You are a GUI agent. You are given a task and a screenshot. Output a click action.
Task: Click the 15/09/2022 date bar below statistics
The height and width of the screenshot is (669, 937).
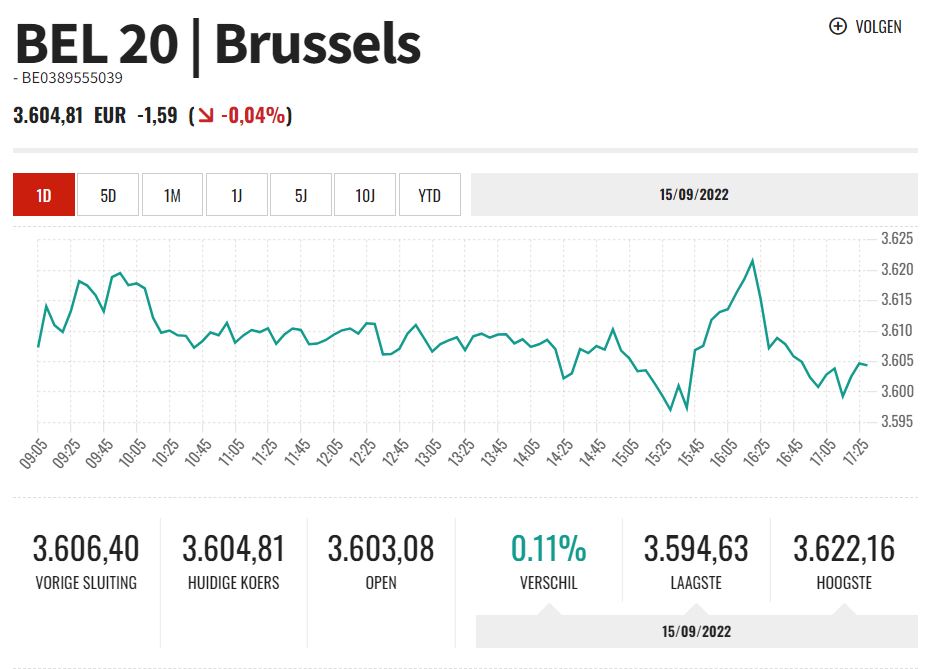pyautogui.click(x=696, y=631)
